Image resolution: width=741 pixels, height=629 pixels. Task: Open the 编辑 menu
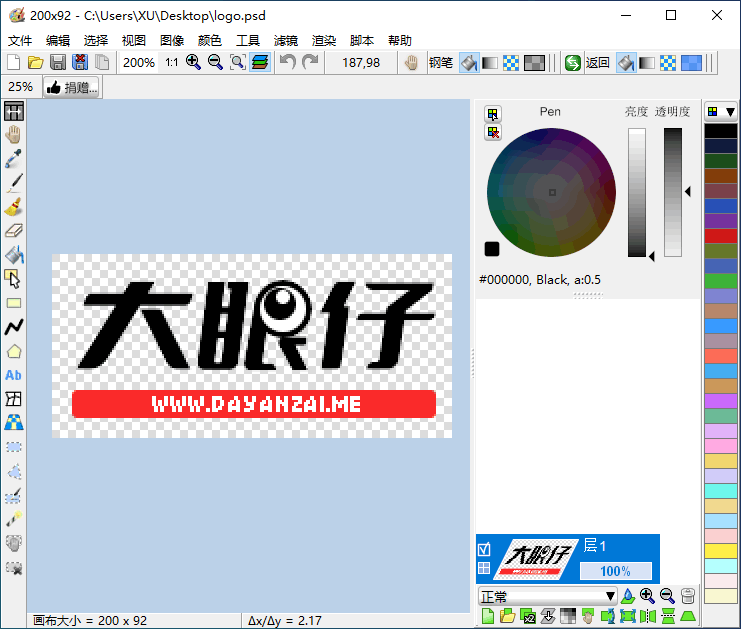pyautogui.click(x=58, y=41)
